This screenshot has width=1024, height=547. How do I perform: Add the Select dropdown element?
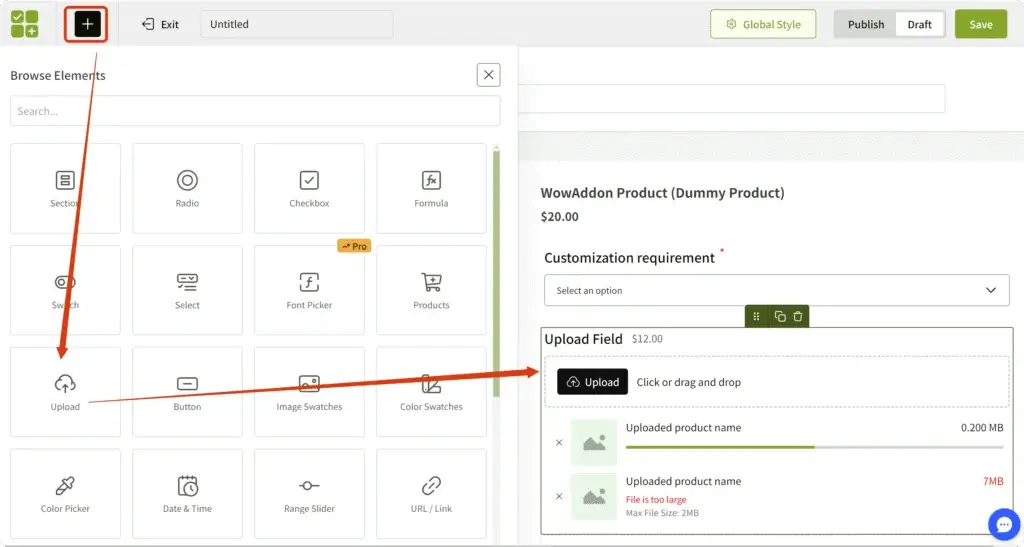click(x=187, y=290)
